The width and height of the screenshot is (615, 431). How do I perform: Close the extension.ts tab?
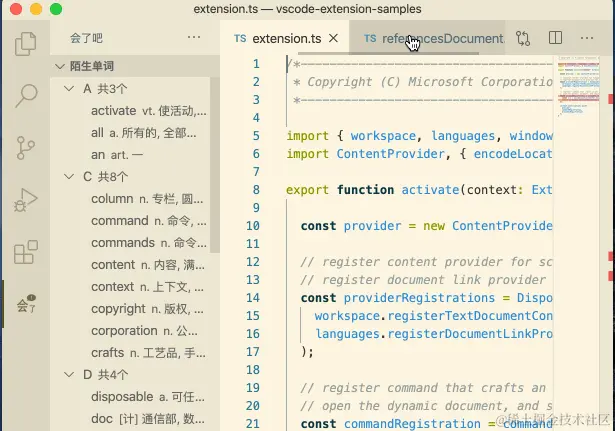tap(333, 38)
